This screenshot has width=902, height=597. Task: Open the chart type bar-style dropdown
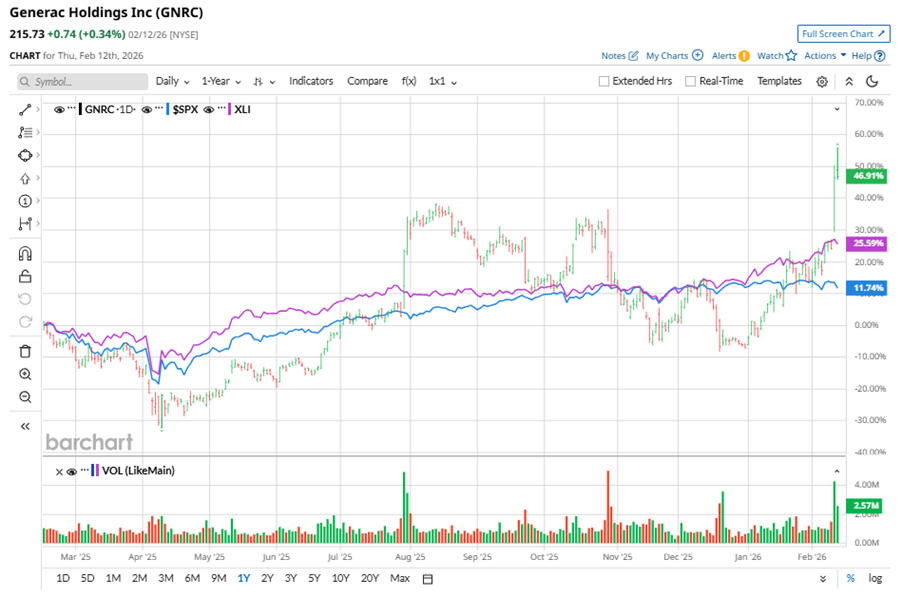pos(264,82)
